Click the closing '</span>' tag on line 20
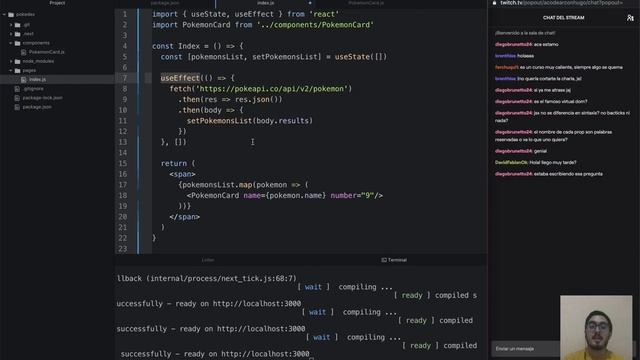The image size is (640, 360). (x=184, y=217)
